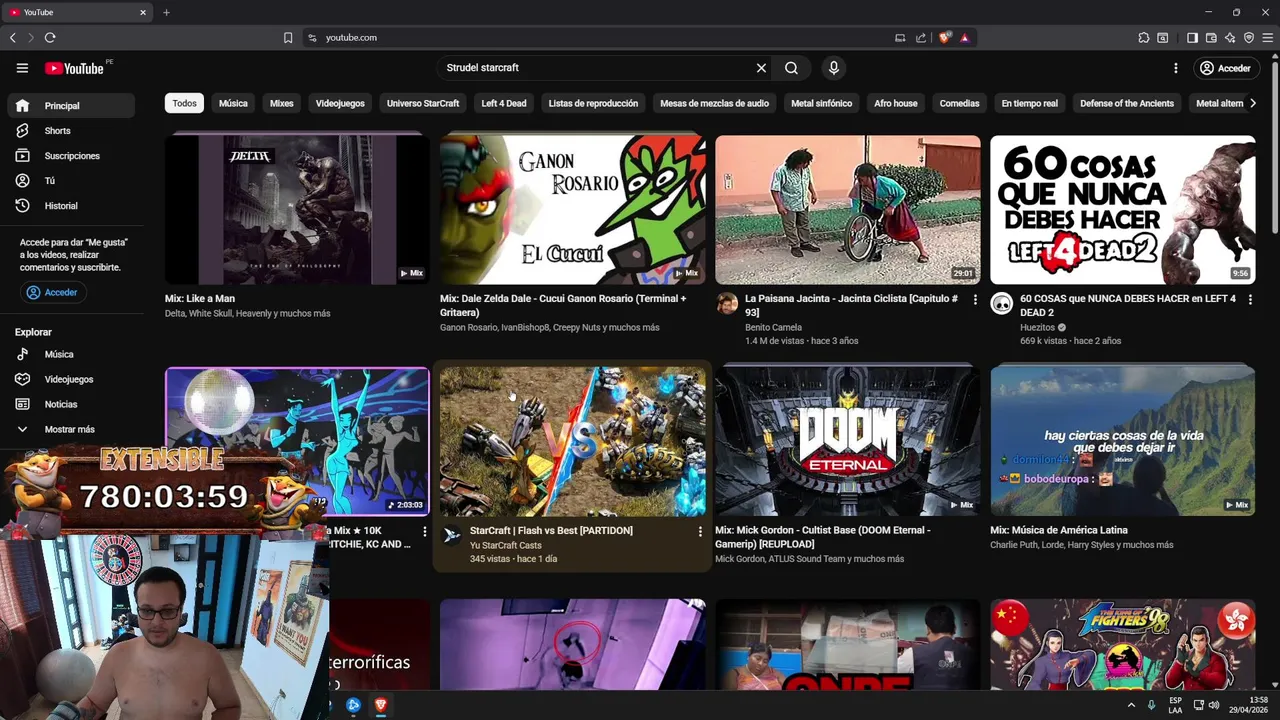Go back with the browser back arrow
Screen dimensions: 1280x720
click(x=13, y=38)
